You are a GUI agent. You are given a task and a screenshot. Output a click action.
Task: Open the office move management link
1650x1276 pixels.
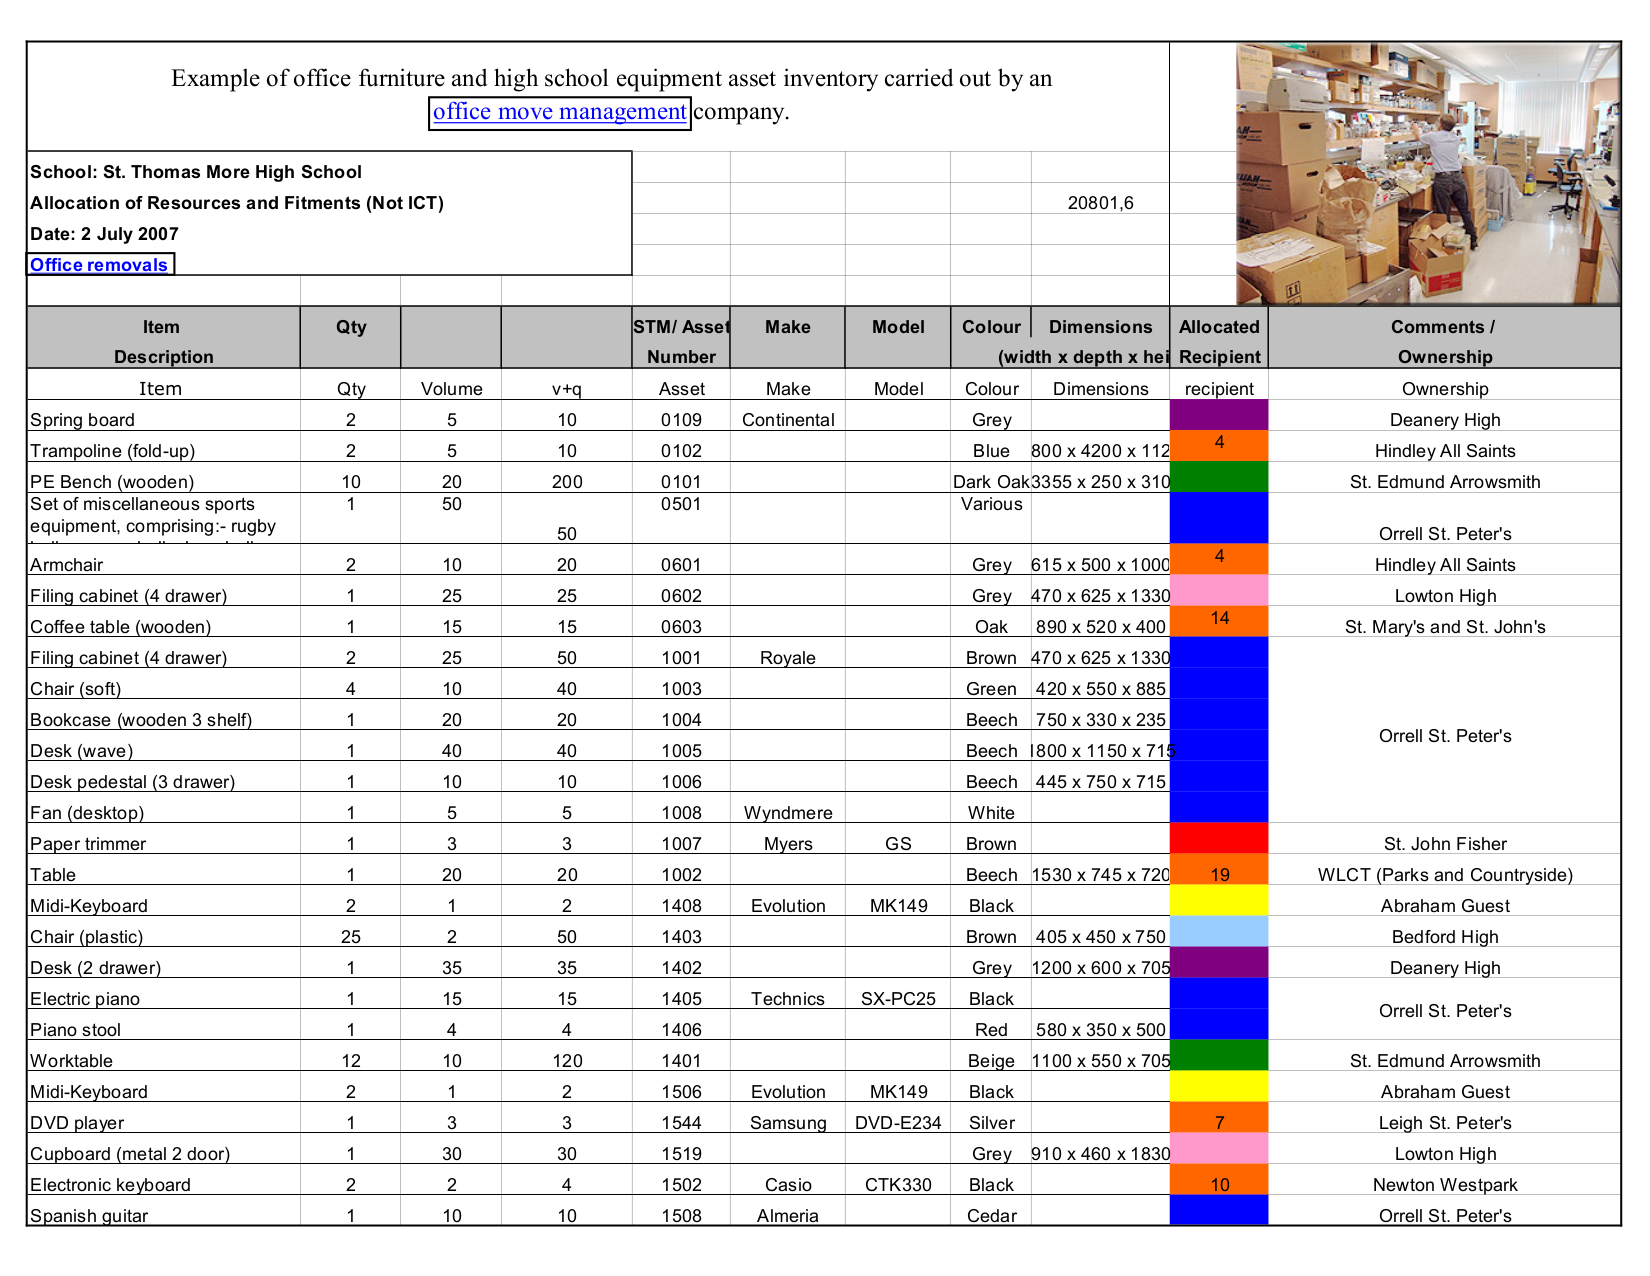click(x=560, y=112)
